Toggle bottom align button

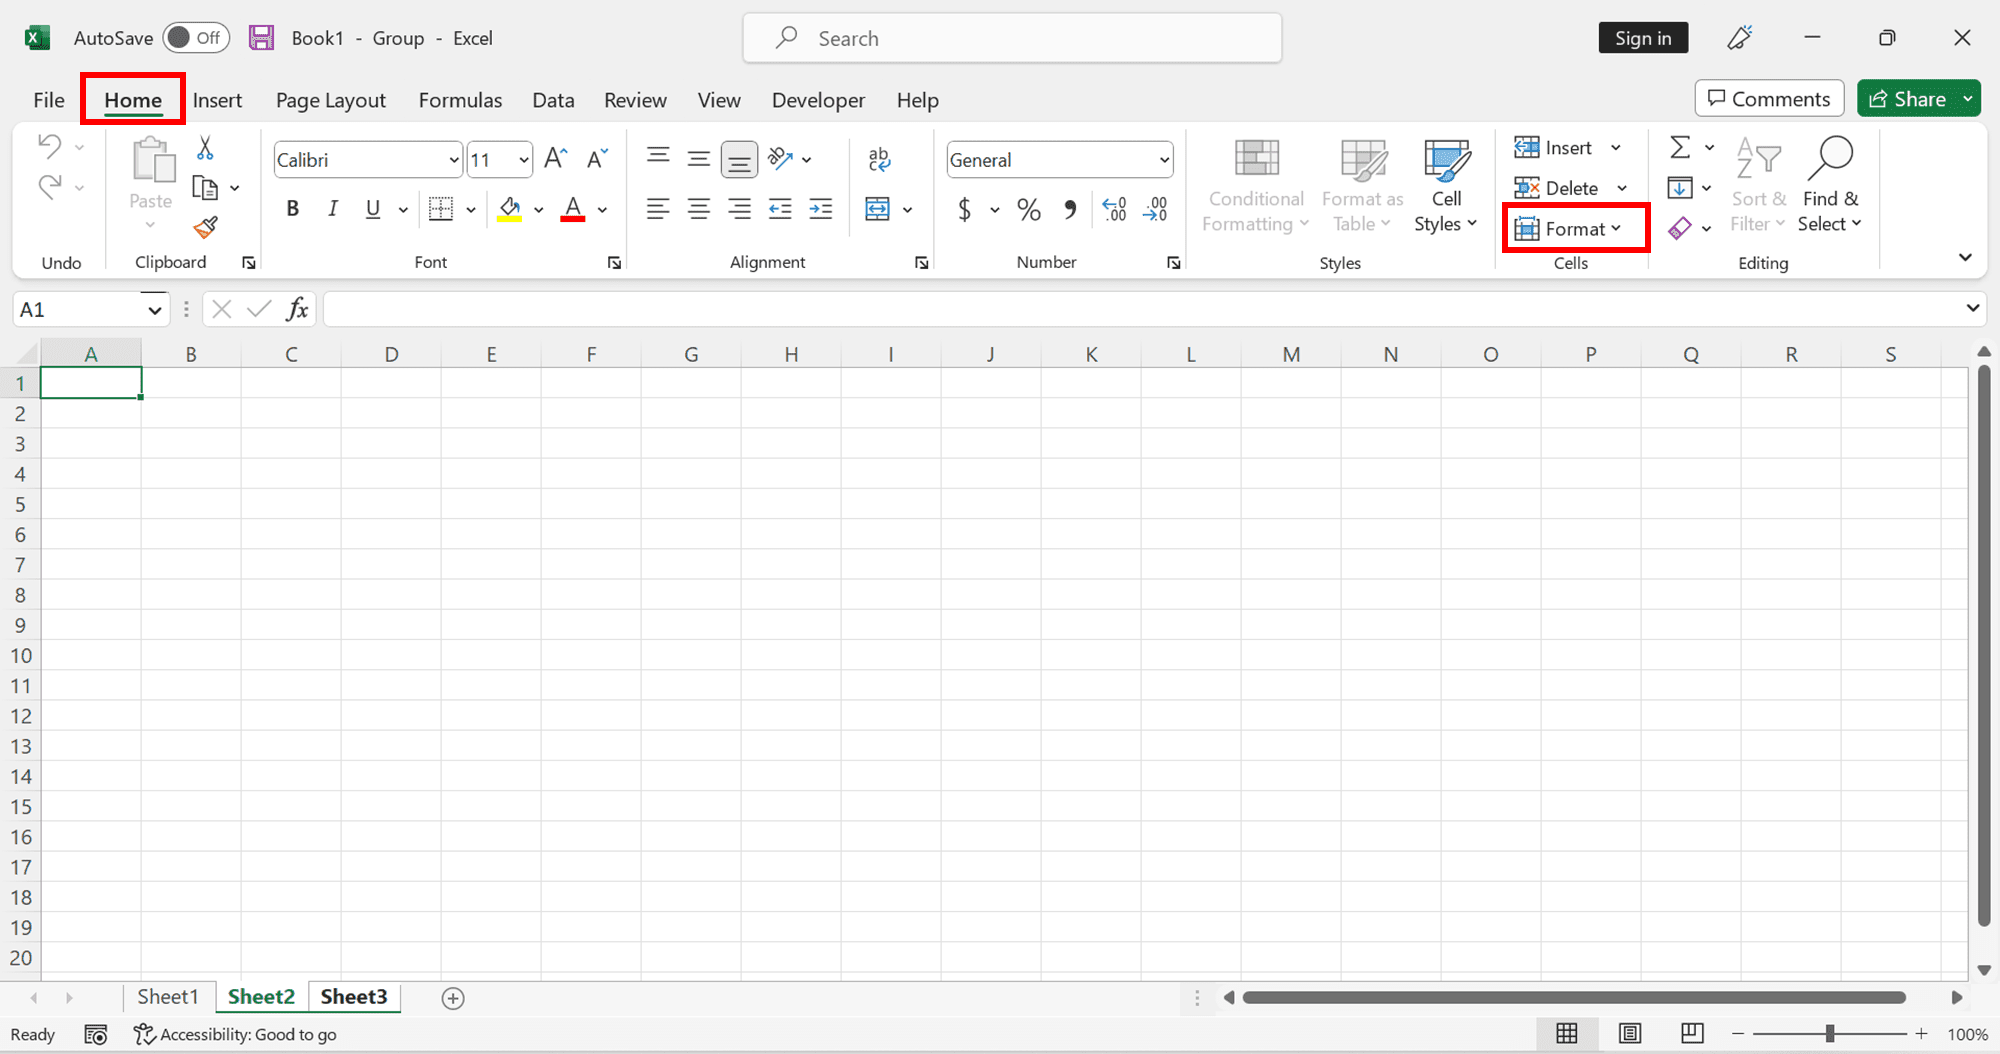pos(740,159)
